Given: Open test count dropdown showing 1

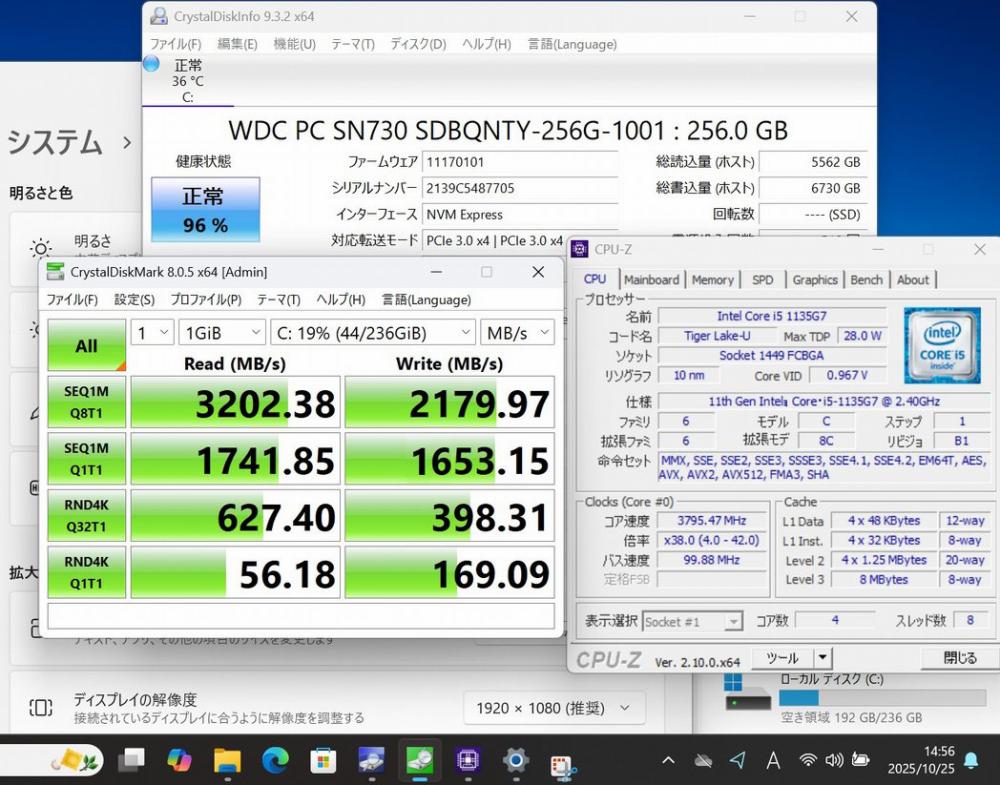Looking at the screenshot, I should (152, 333).
